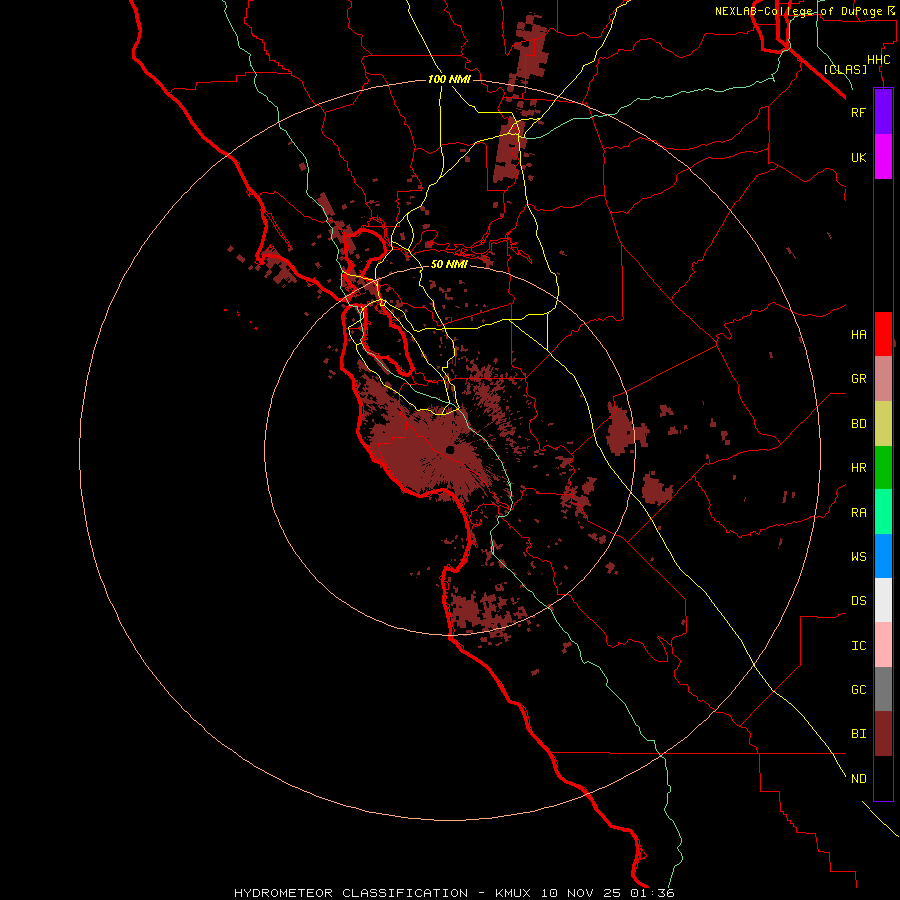900x900 pixels.
Task: Click the DS white legend swatch
Action: coord(883,600)
